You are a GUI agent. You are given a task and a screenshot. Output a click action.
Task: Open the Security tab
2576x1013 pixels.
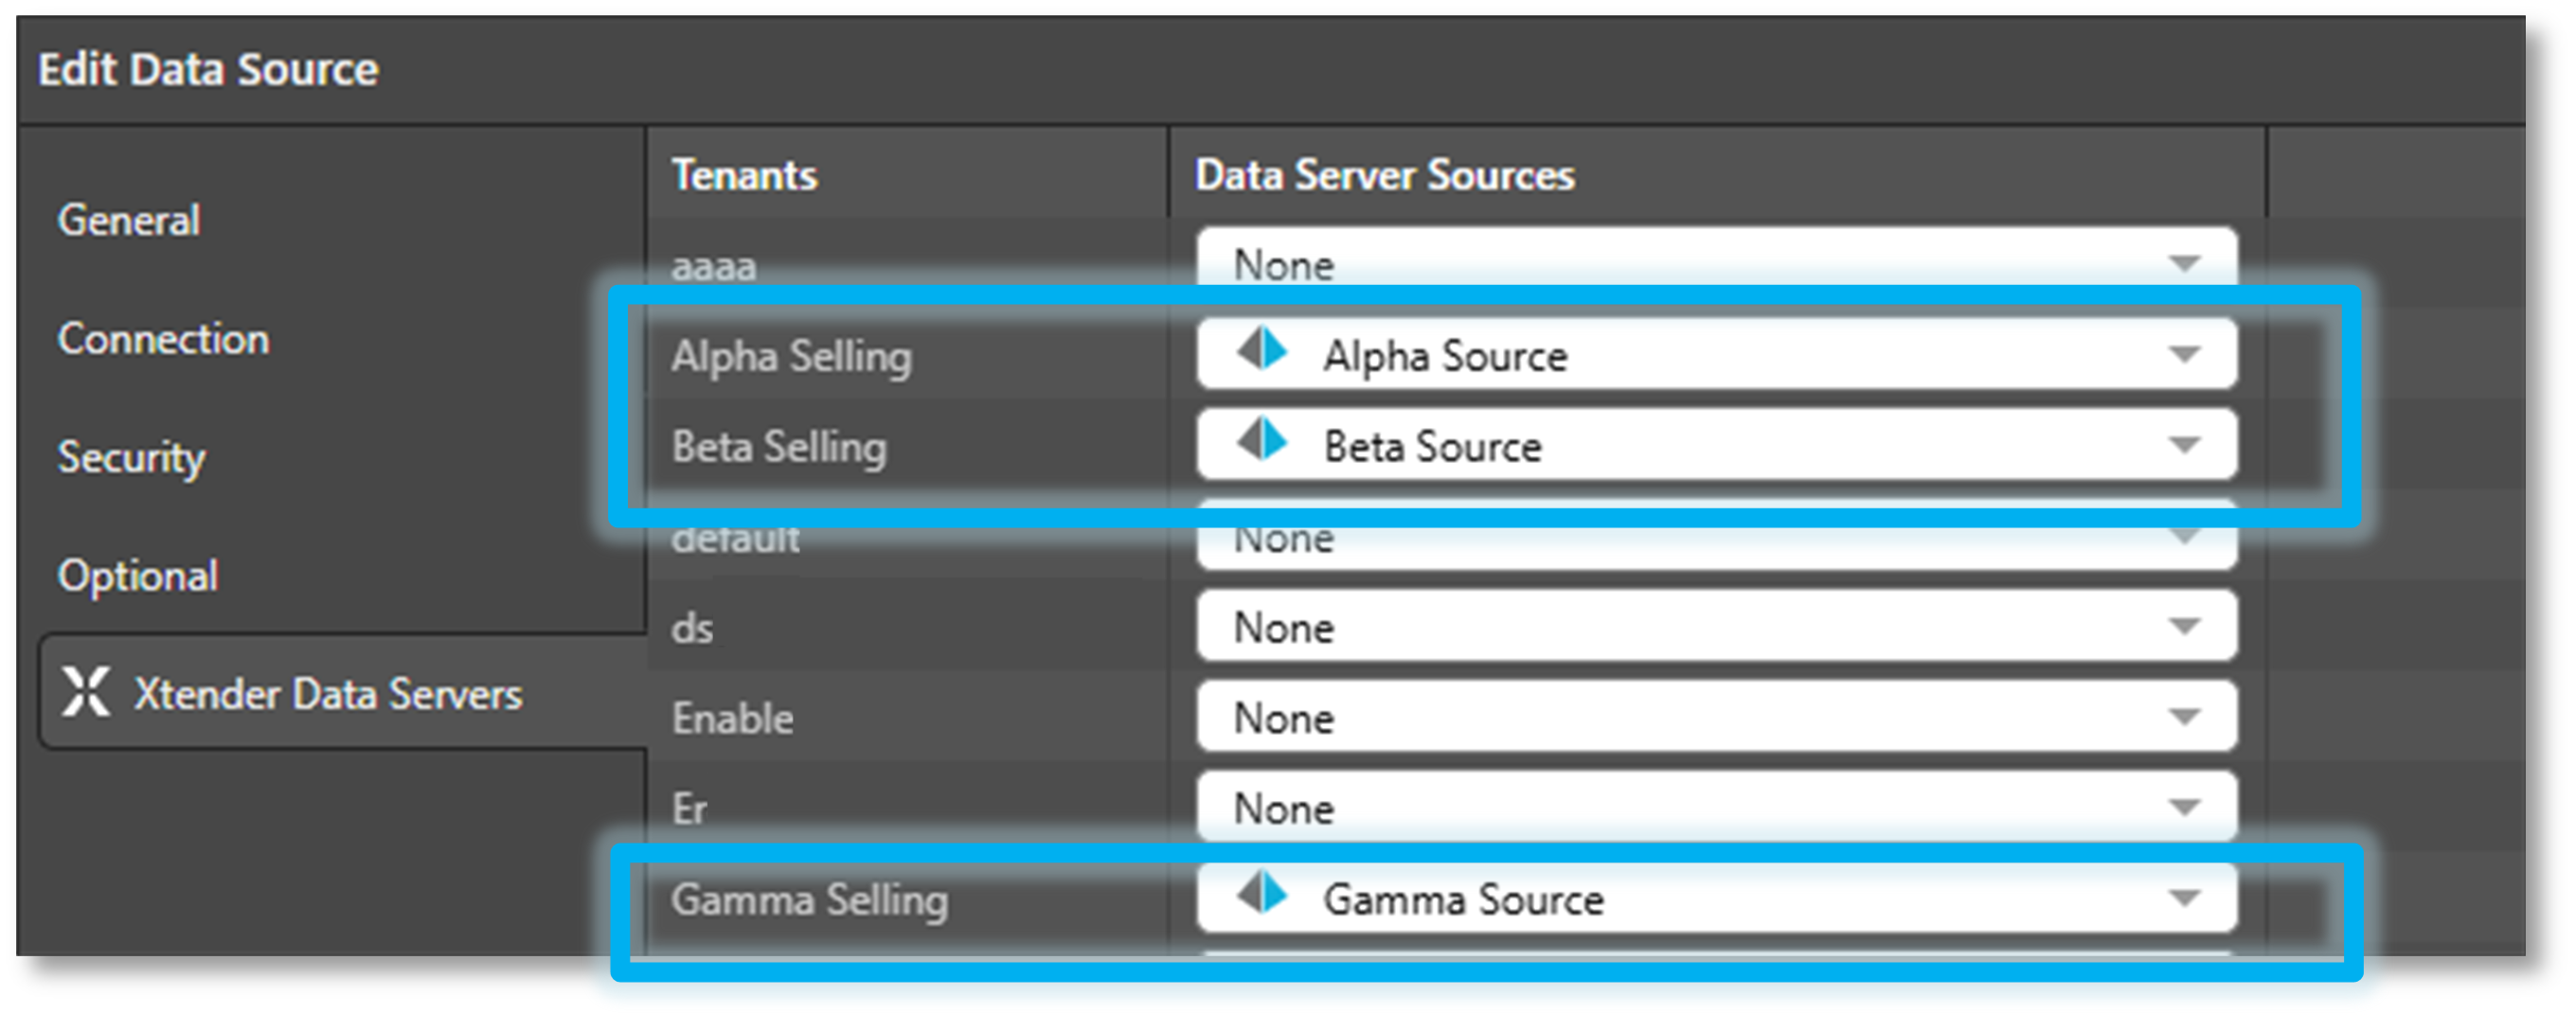click(131, 457)
